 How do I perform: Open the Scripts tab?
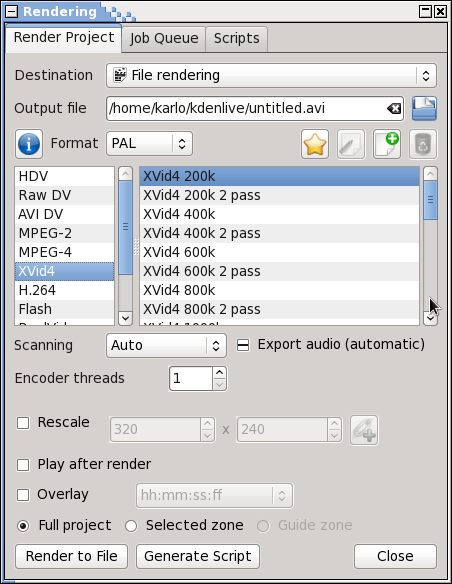(x=236, y=38)
